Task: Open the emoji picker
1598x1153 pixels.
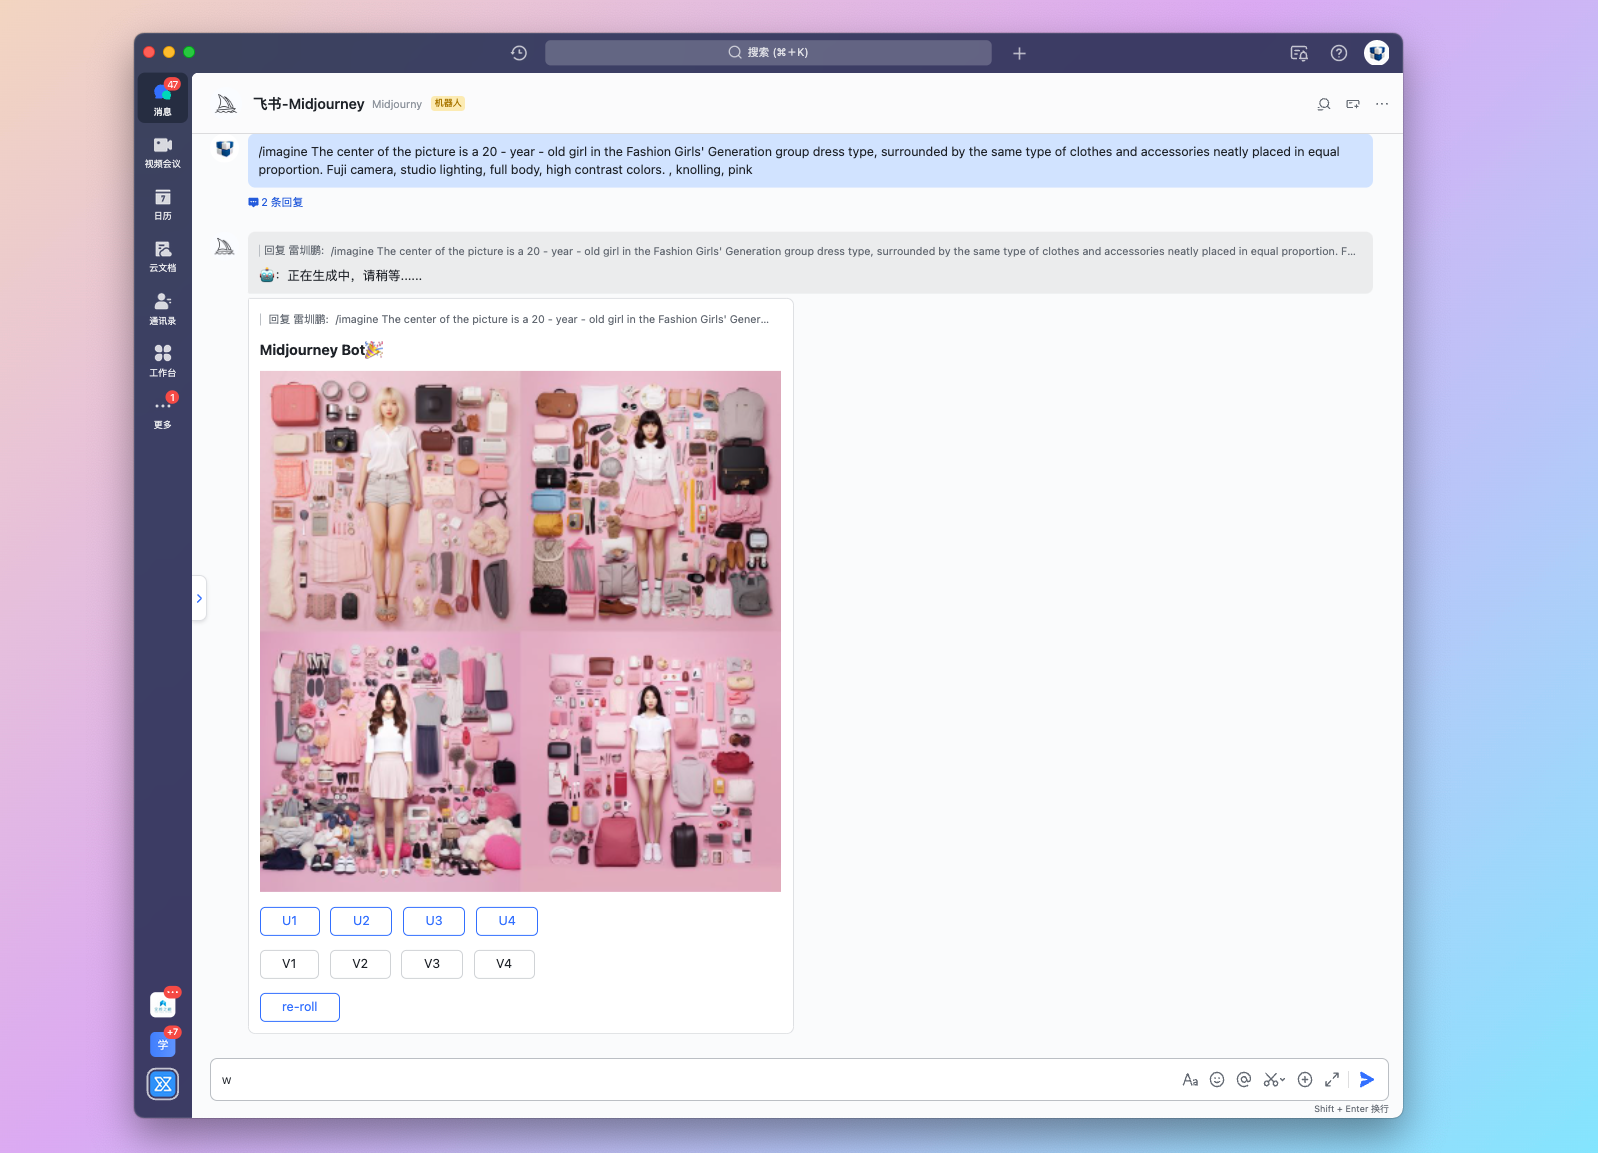Action: coord(1217,1080)
